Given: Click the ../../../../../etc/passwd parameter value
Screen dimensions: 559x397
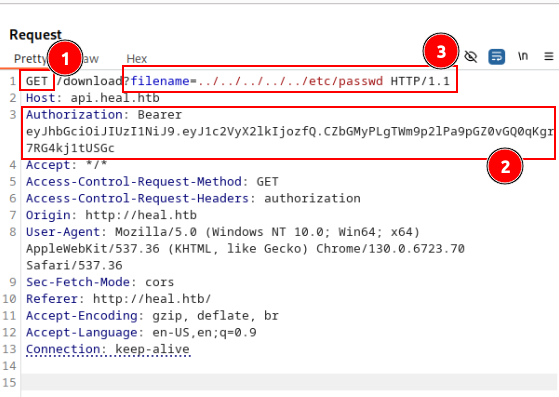Looking at the screenshot, I should [290, 81].
